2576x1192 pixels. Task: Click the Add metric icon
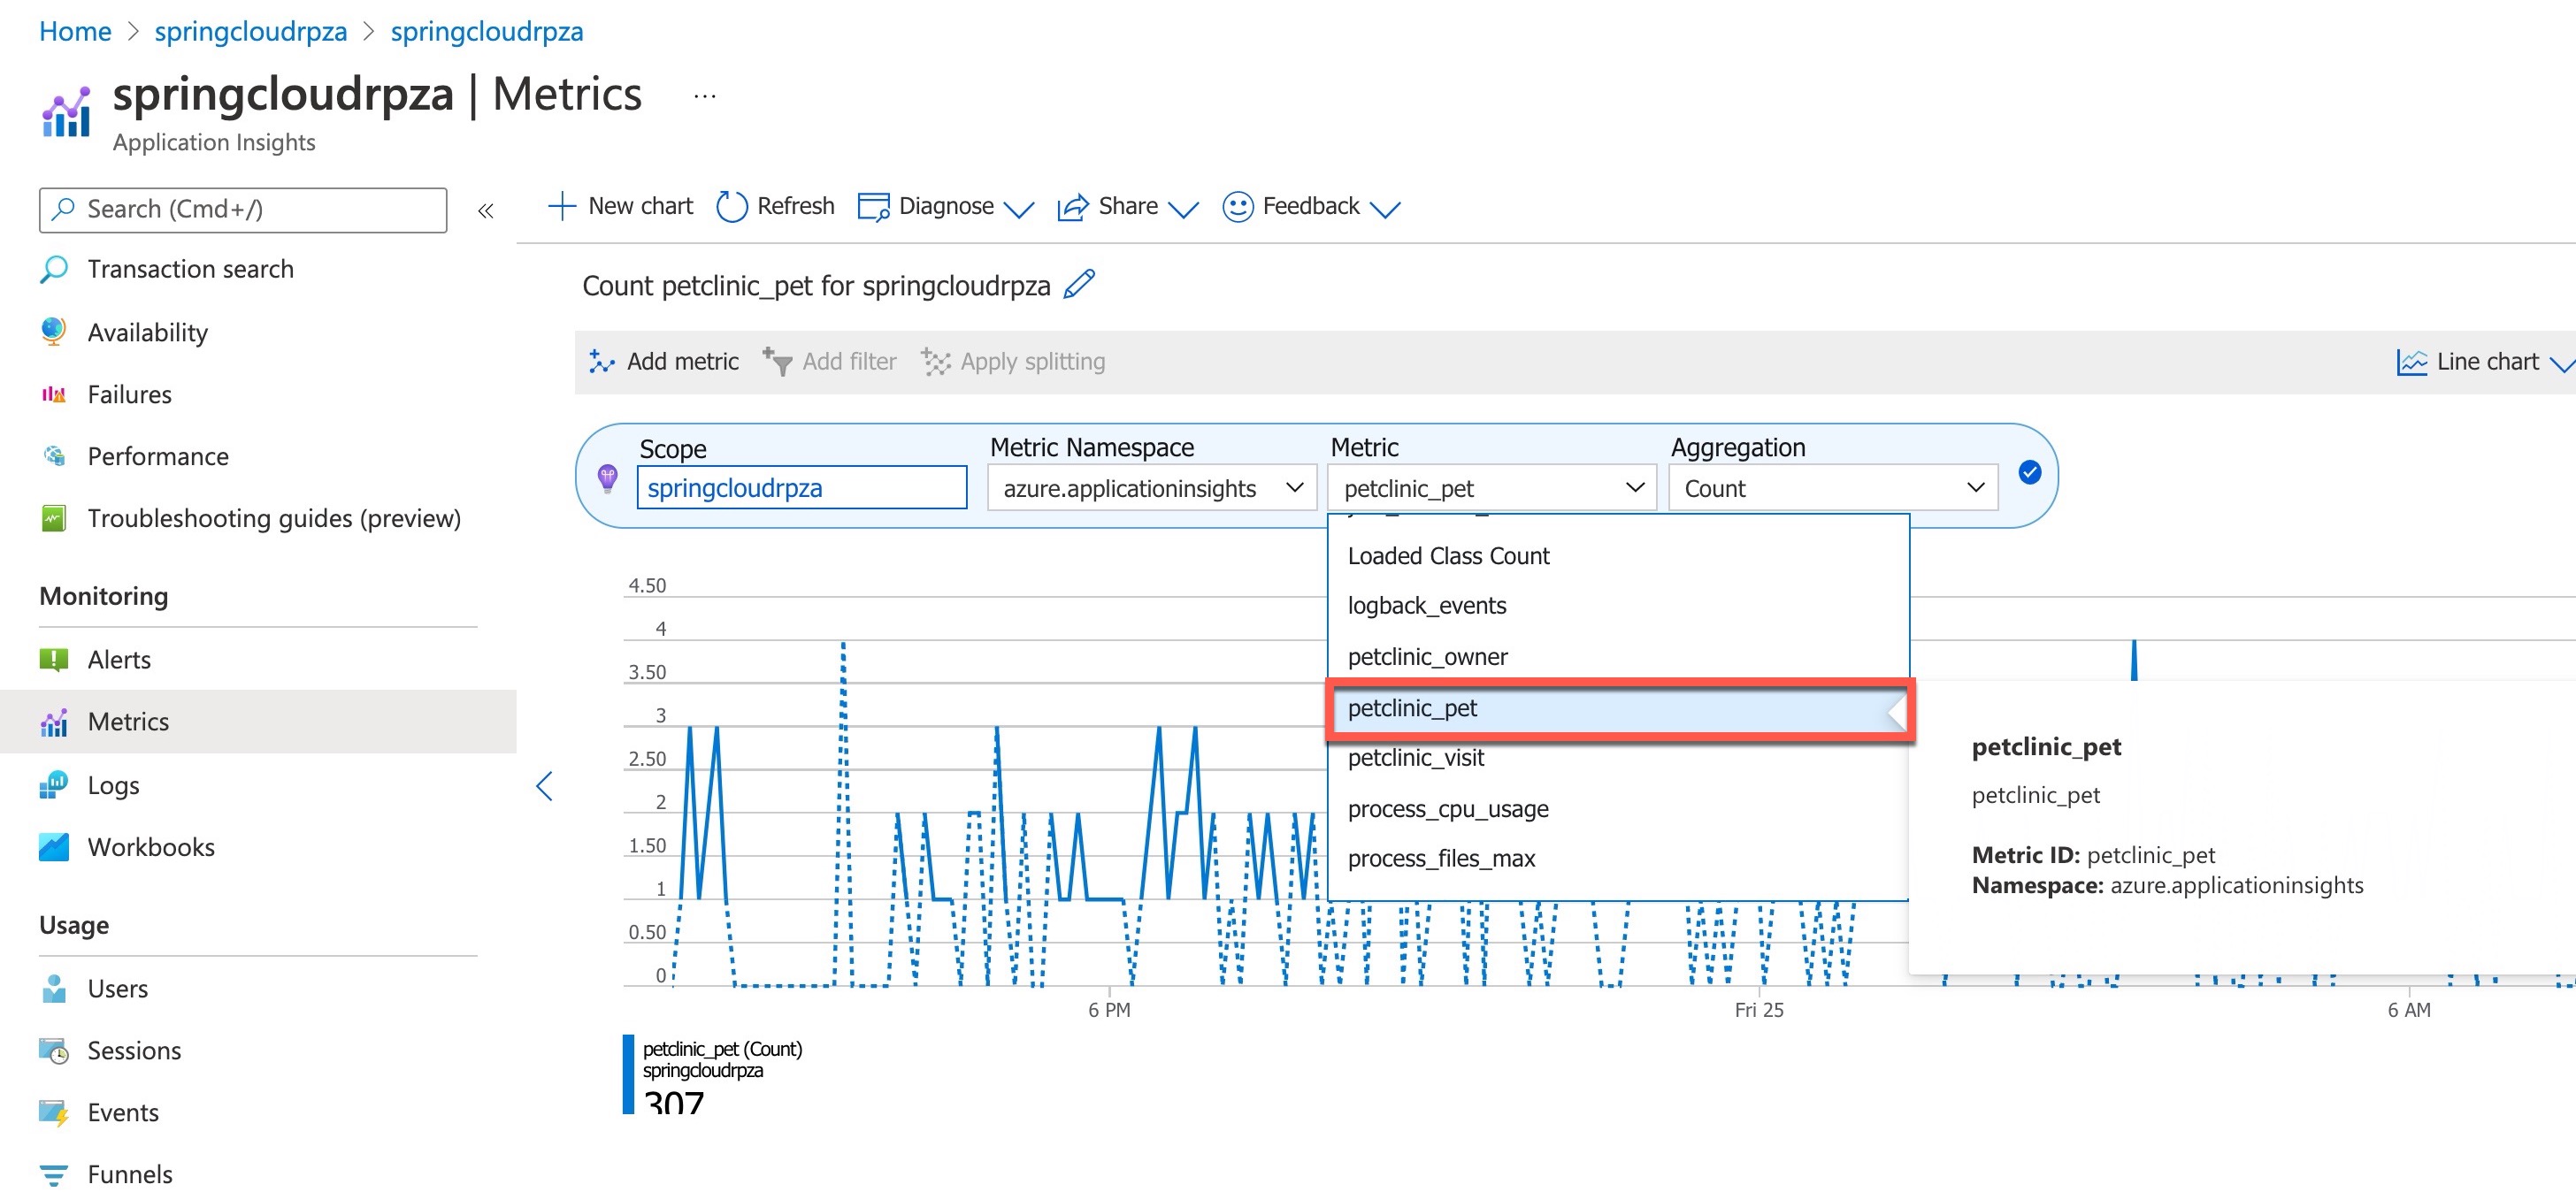[601, 362]
